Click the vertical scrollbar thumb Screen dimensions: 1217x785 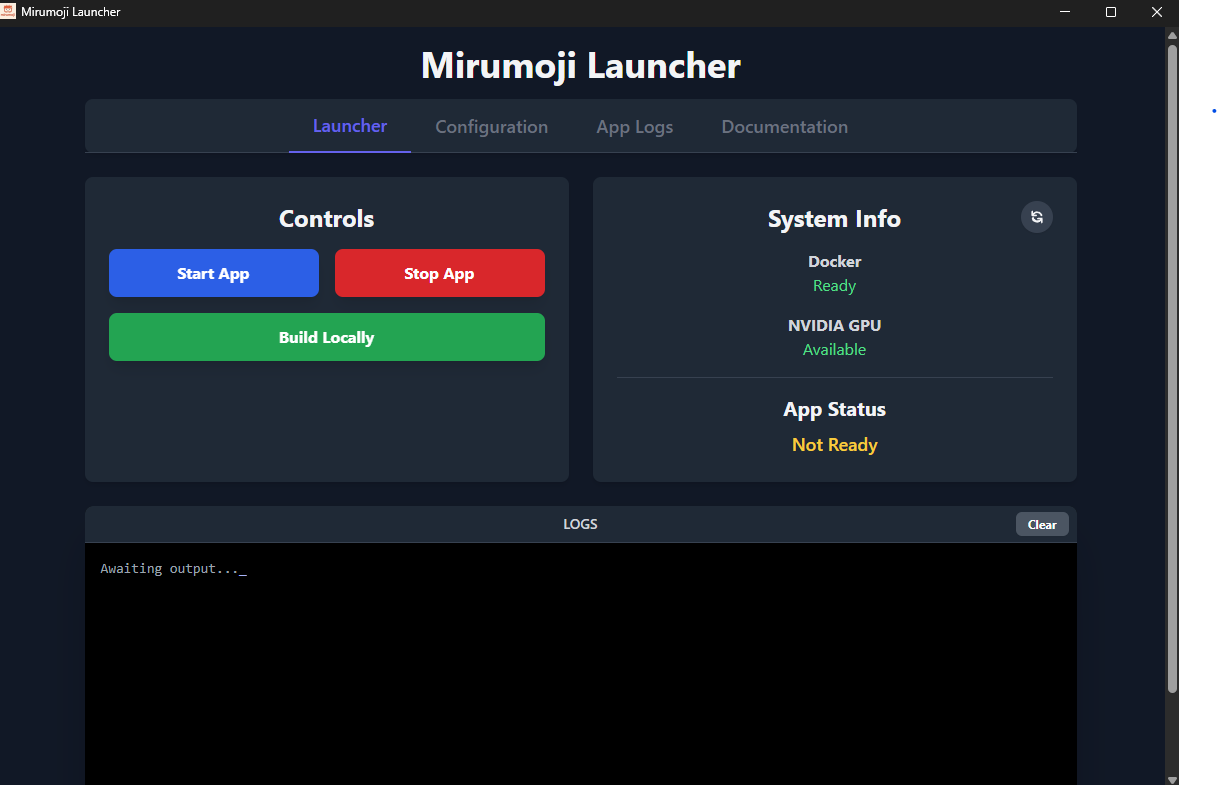(x=1172, y=368)
